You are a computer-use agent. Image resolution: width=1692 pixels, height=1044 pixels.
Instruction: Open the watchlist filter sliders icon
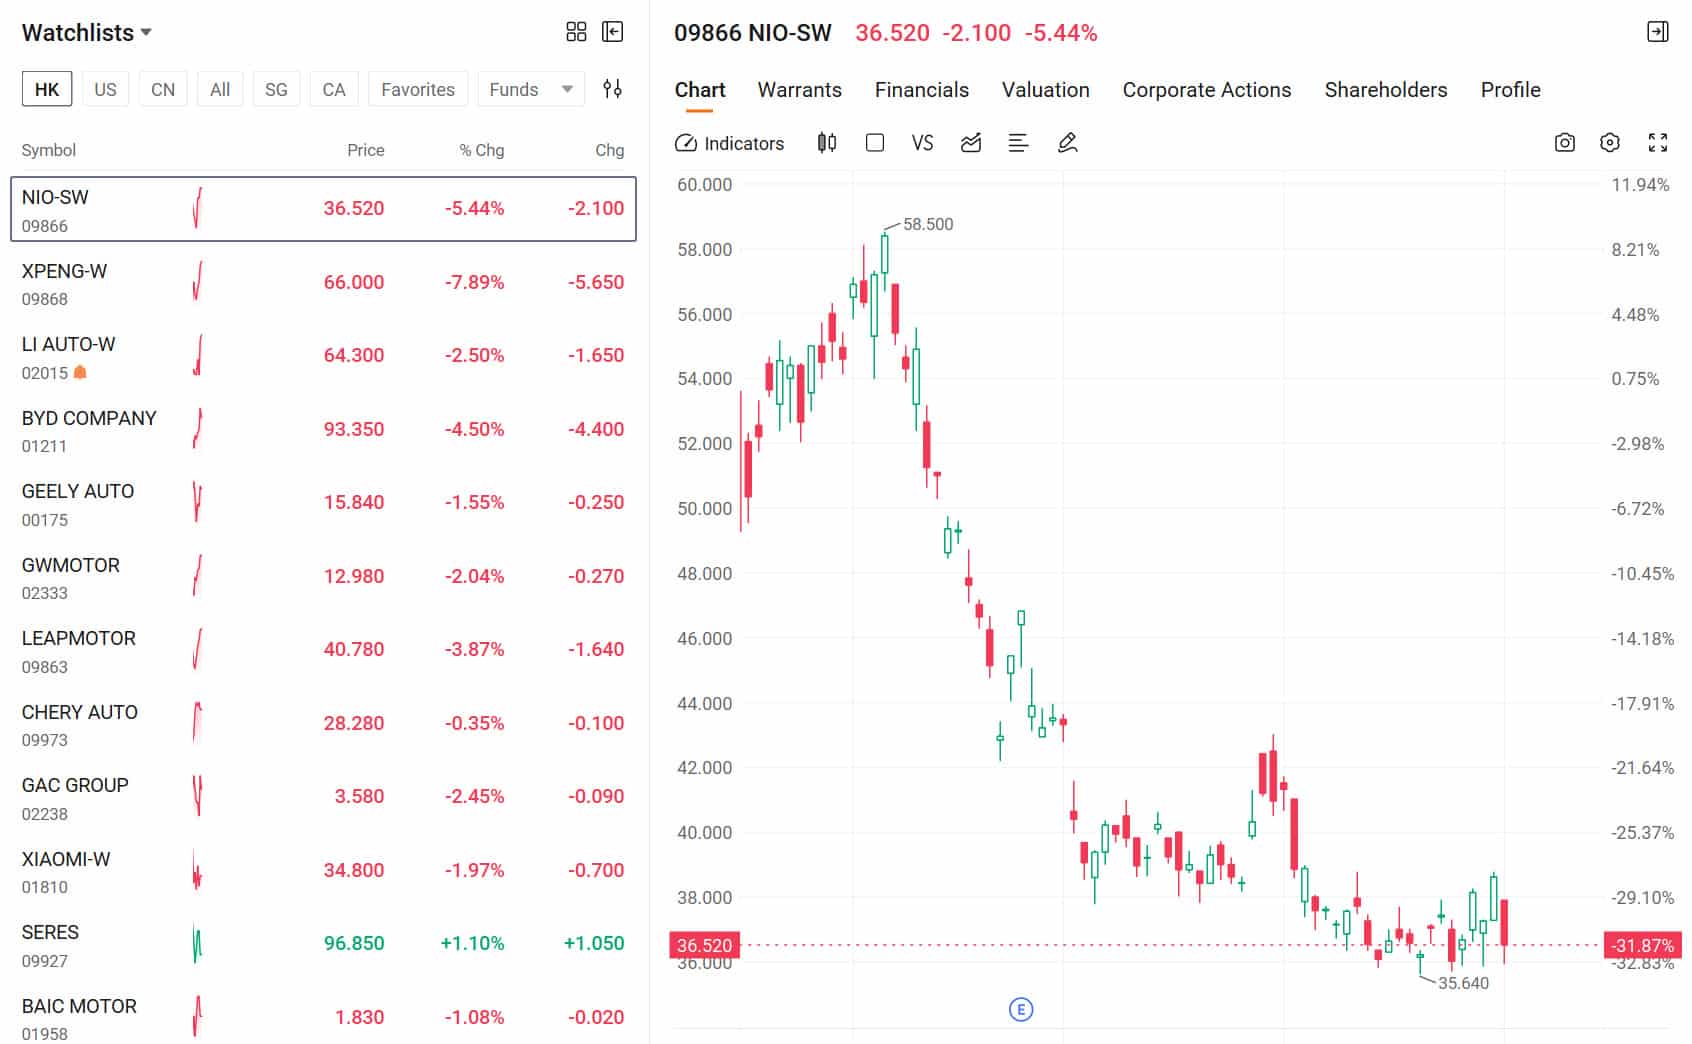coord(613,89)
